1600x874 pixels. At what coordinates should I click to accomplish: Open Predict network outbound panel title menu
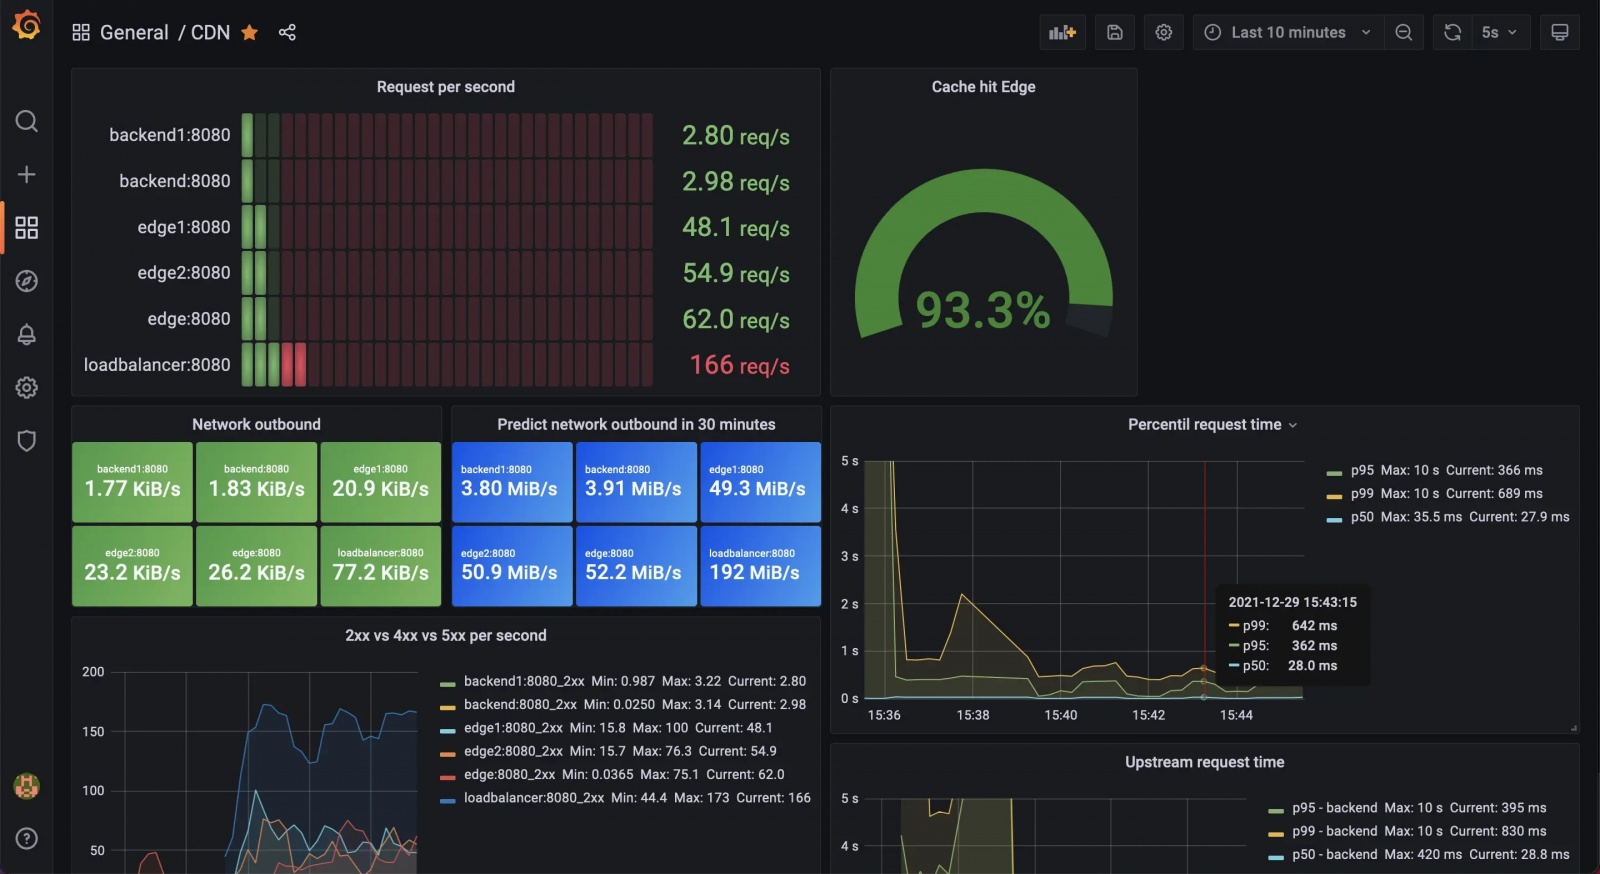(x=636, y=425)
